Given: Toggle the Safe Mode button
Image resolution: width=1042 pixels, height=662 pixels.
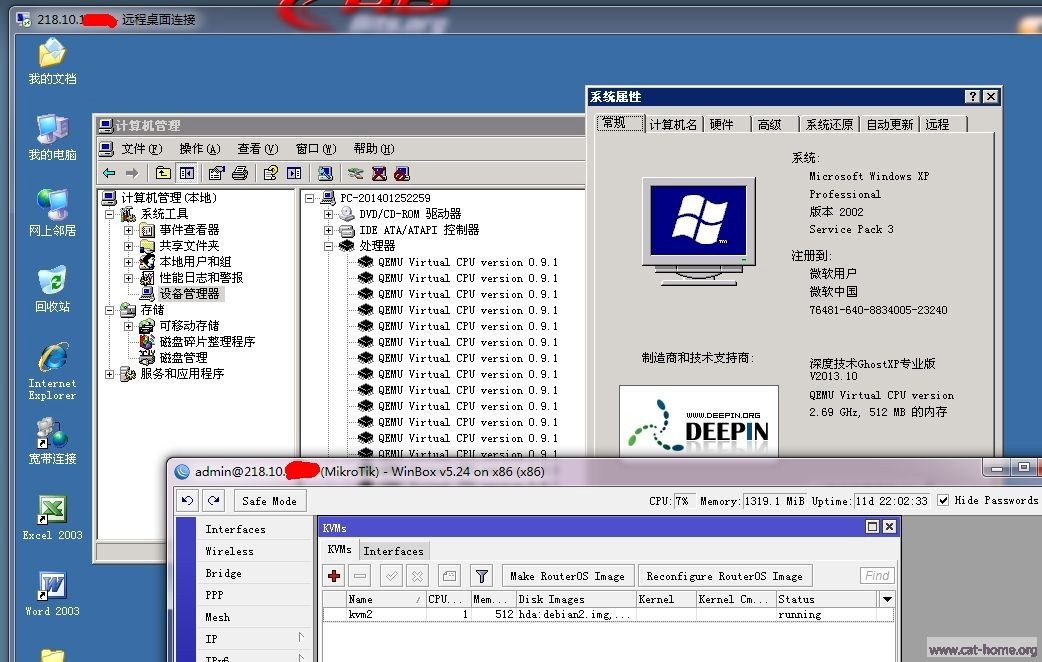Looking at the screenshot, I should [x=269, y=501].
